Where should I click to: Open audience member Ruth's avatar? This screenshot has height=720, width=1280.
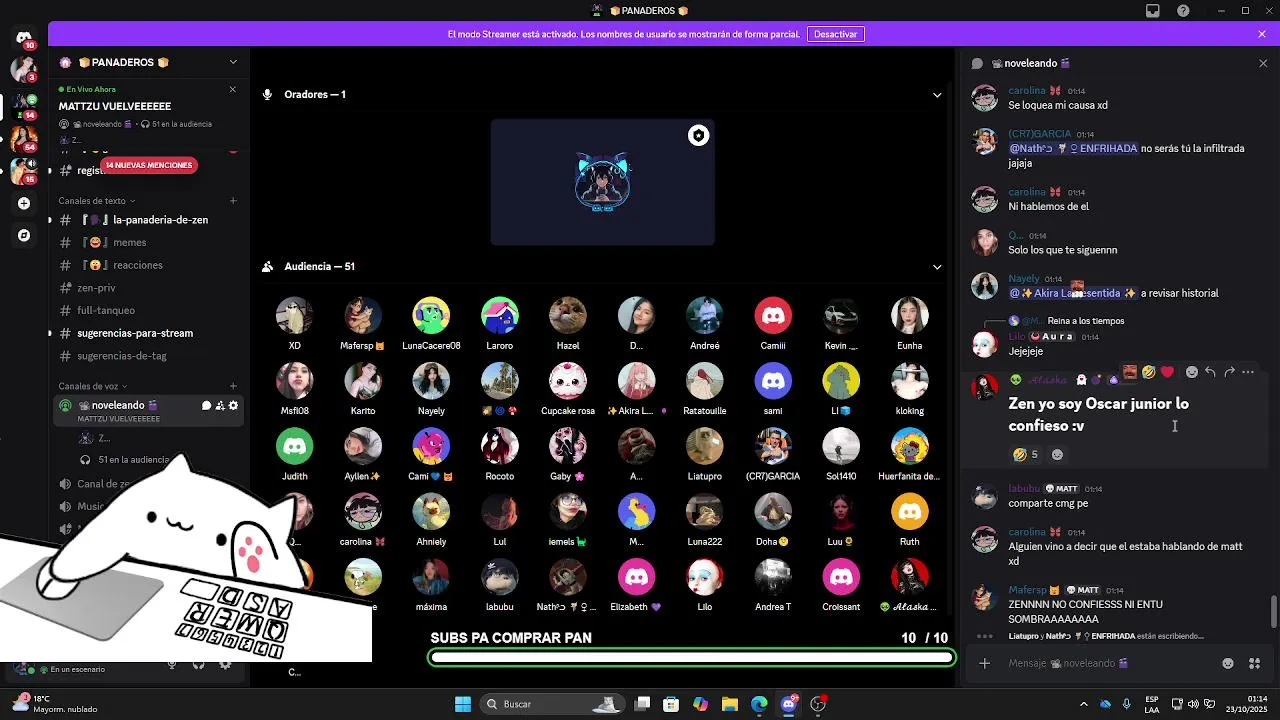(x=909, y=512)
